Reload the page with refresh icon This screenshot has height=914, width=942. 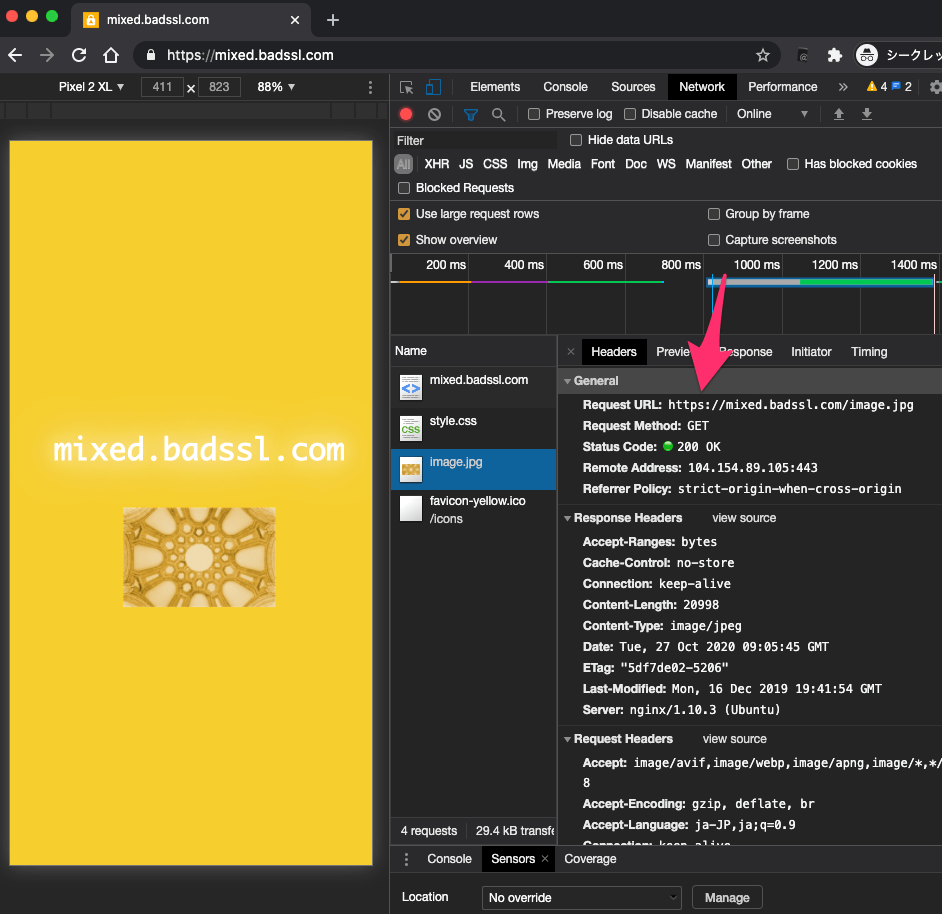click(79, 55)
